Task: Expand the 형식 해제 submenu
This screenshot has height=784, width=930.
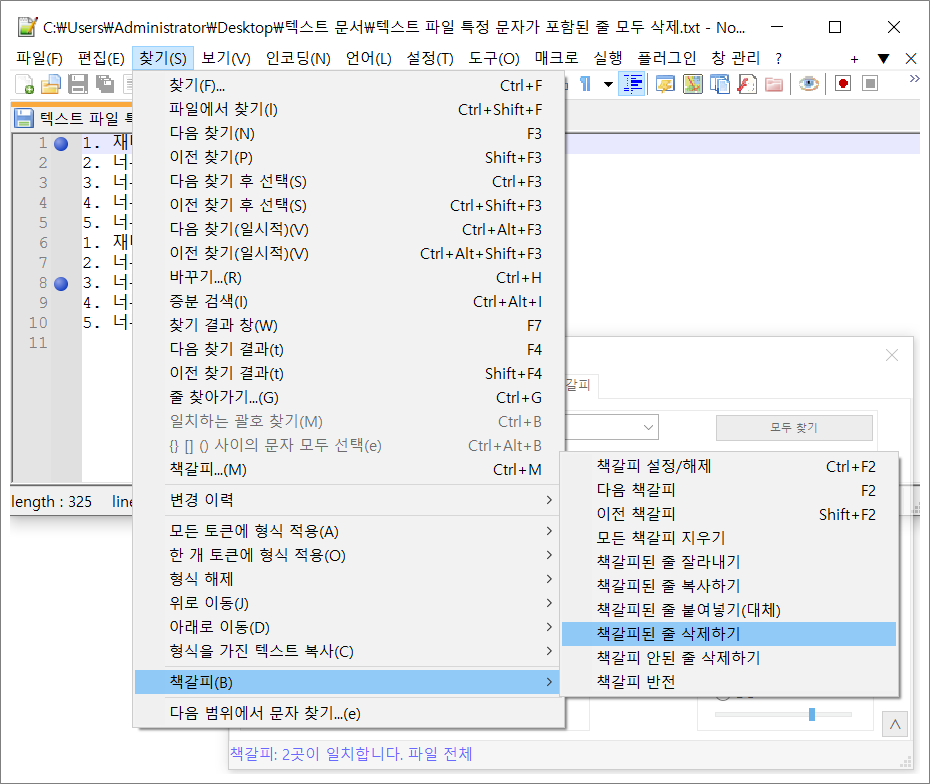Action: (349, 579)
